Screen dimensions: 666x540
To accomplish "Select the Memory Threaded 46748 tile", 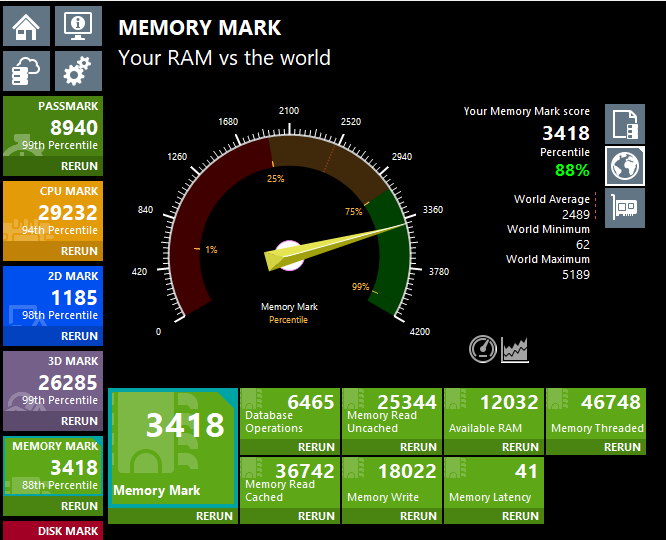I will (595, 414).
